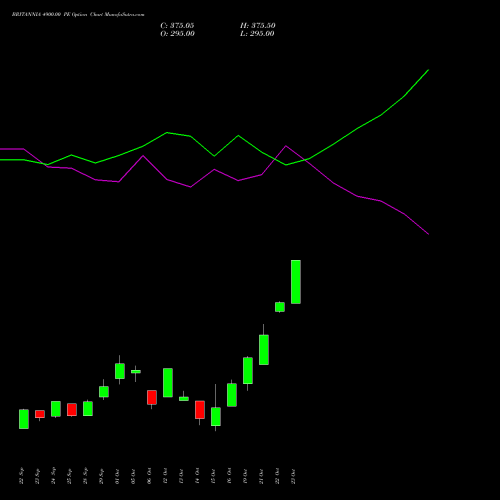Click the 21 Oct date label

(x=262, y=476)
